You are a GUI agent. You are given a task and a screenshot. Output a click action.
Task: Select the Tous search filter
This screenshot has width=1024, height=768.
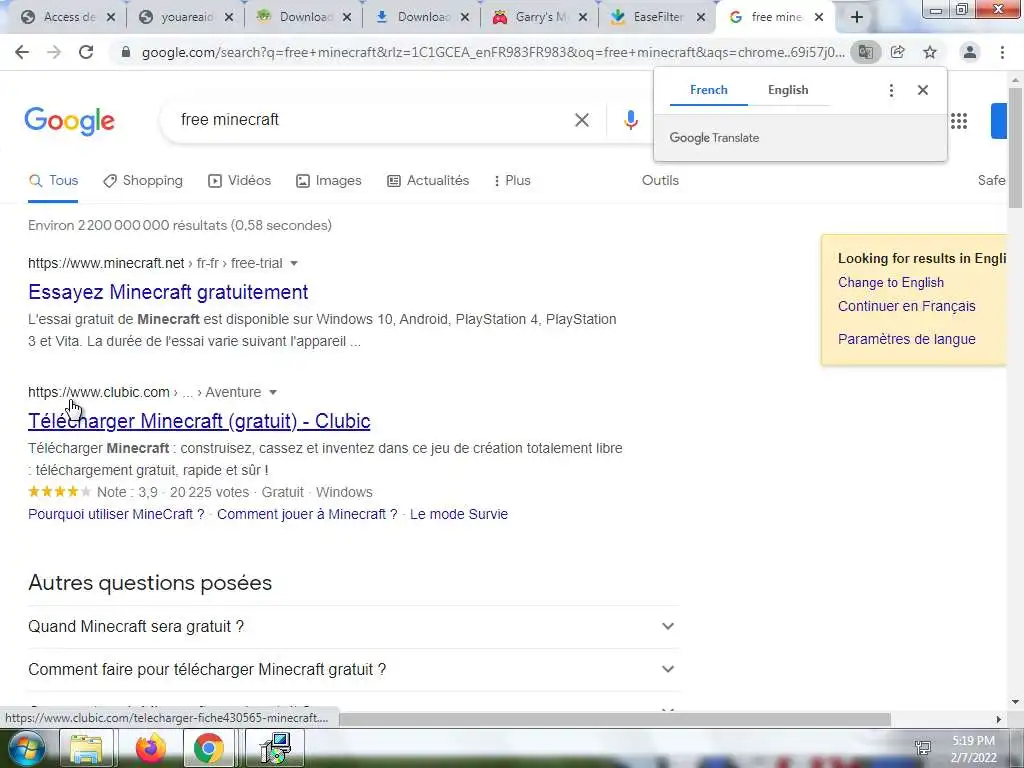pos(54,181)
